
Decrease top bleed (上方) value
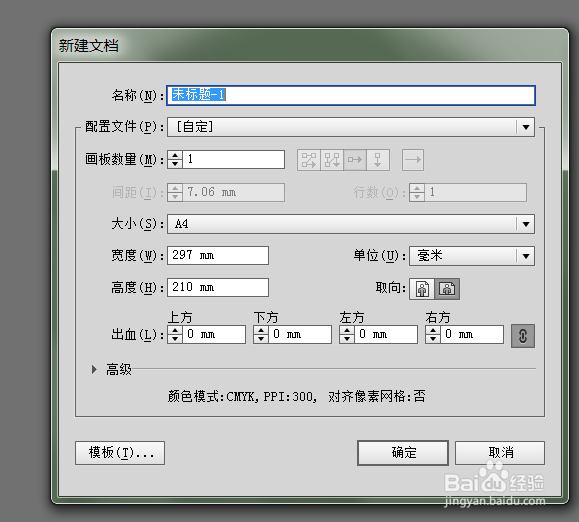click(175, 339)
